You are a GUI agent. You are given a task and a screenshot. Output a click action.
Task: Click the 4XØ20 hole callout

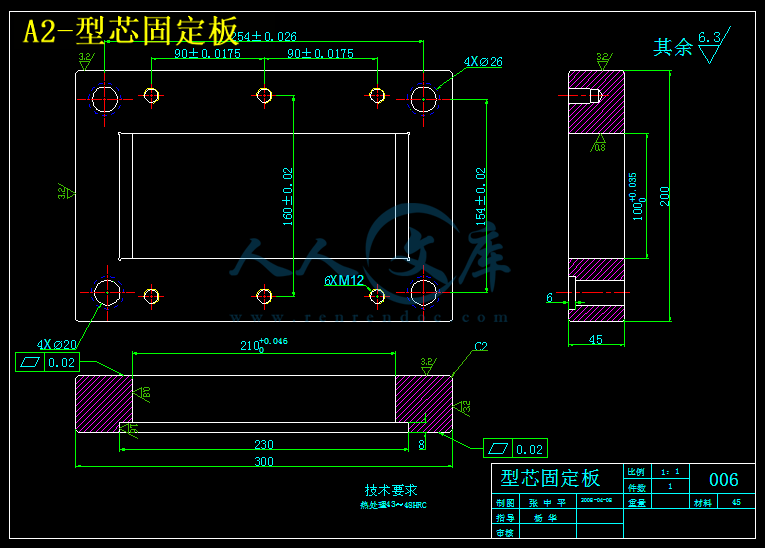point(57,345)
